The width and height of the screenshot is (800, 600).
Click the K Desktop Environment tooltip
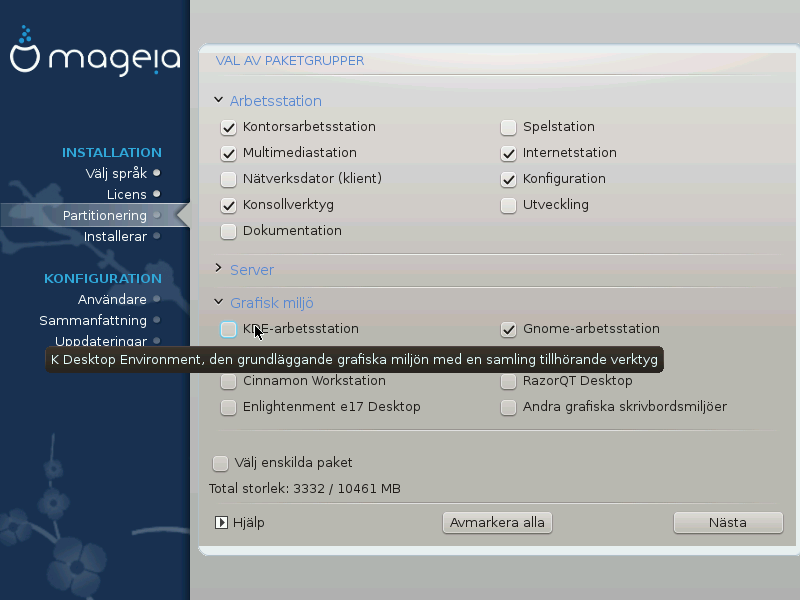355,360
